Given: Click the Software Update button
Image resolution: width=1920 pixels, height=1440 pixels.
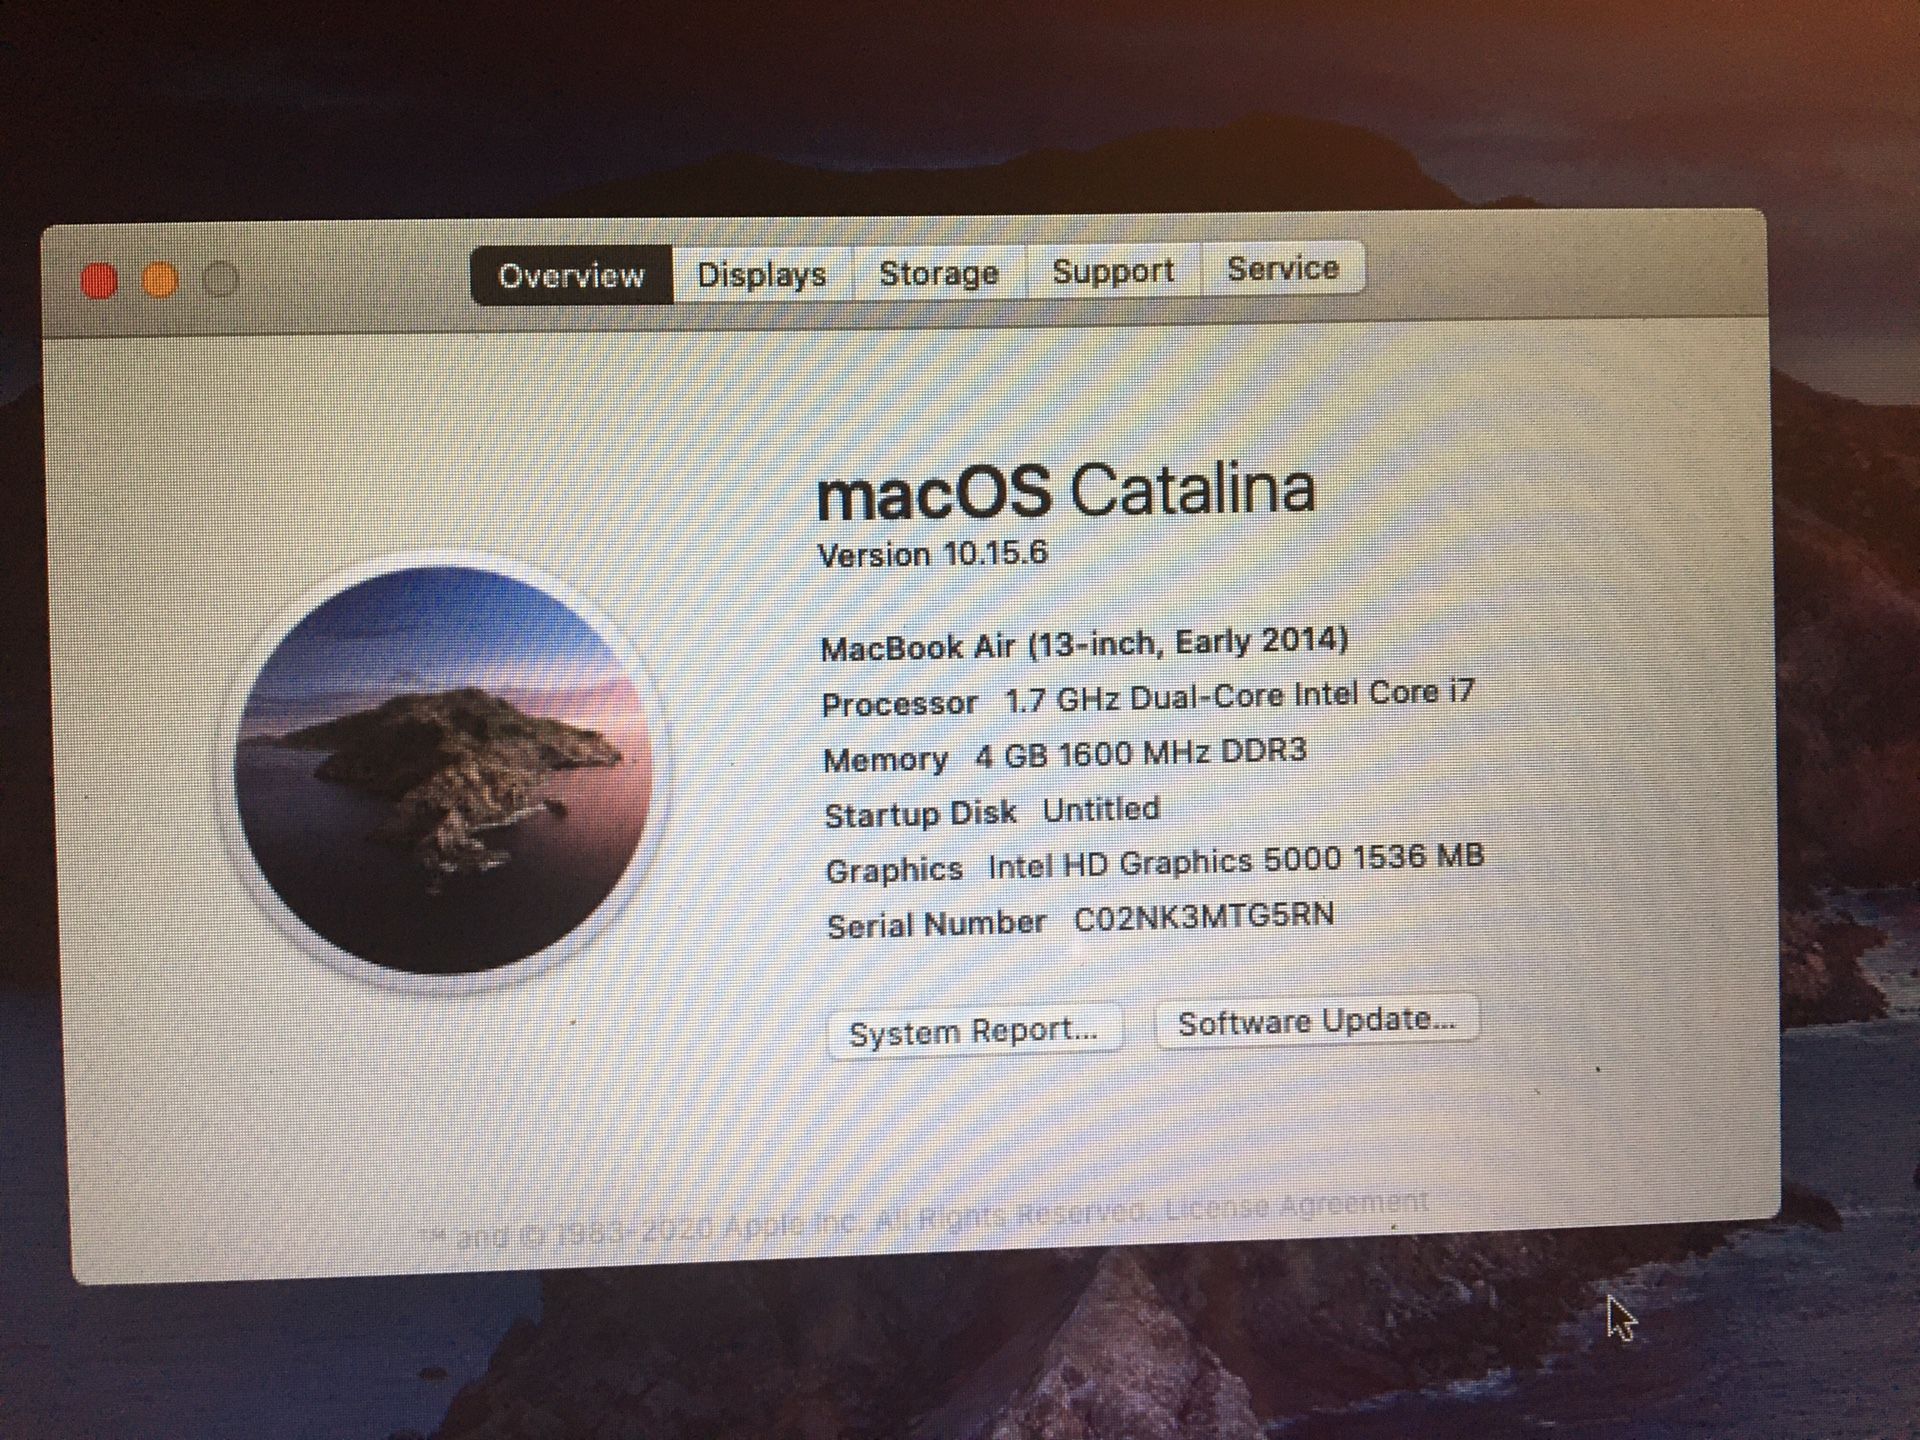Looking at the screenshot, I should coord(1316,1022).
